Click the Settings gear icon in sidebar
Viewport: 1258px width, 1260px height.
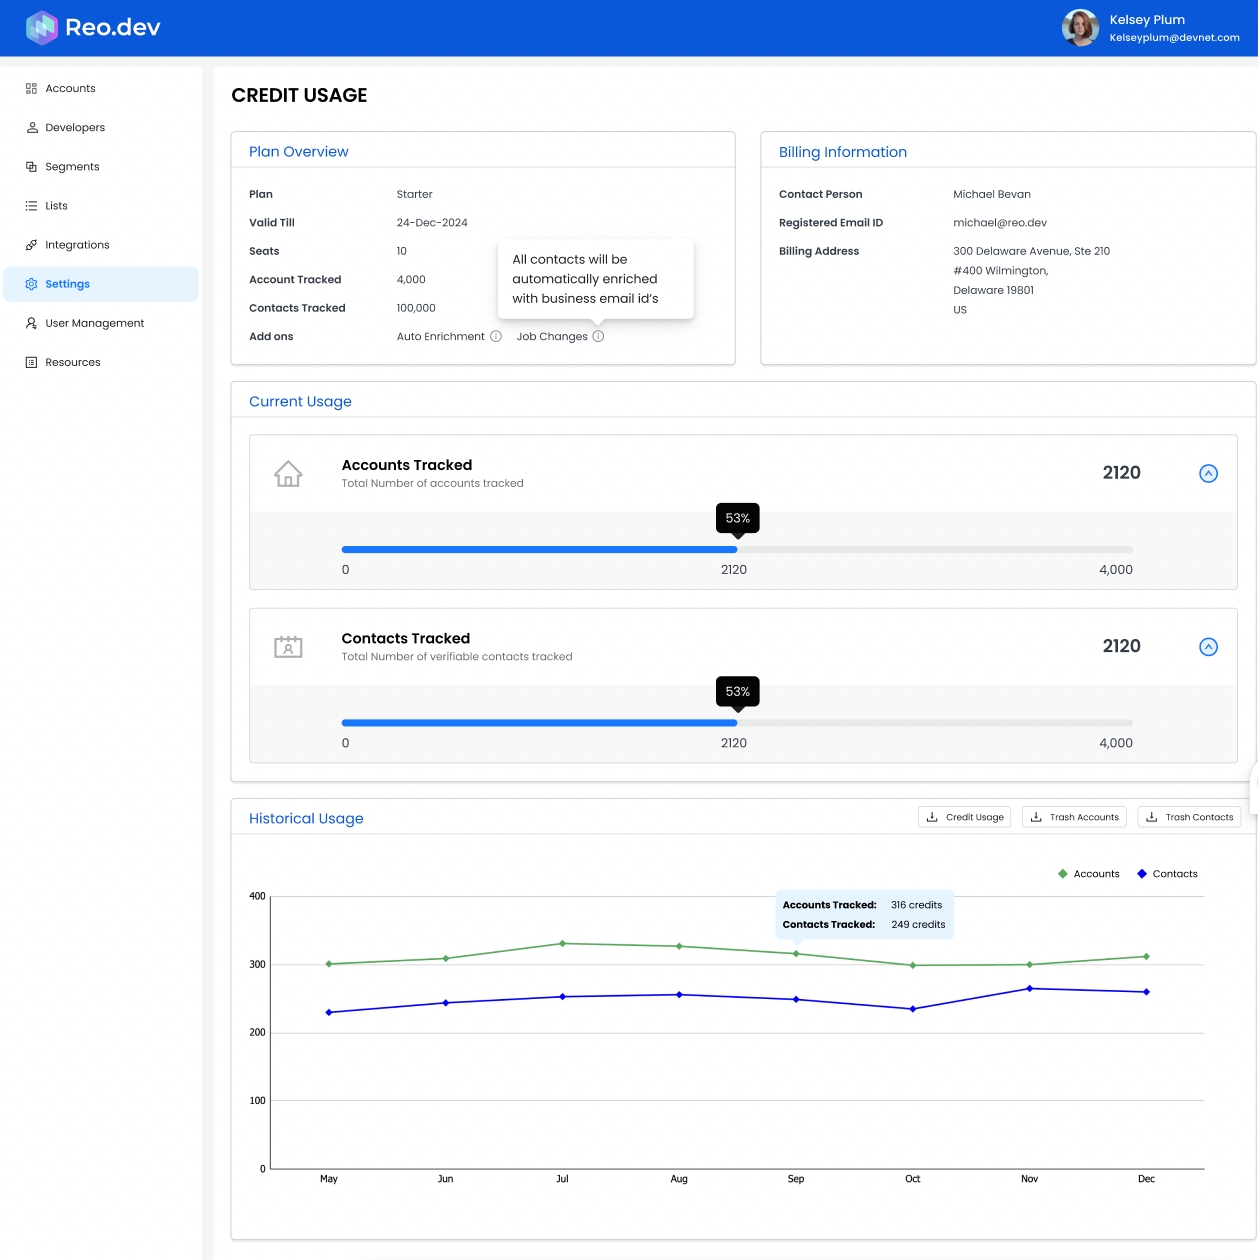[x=31, y=284]
